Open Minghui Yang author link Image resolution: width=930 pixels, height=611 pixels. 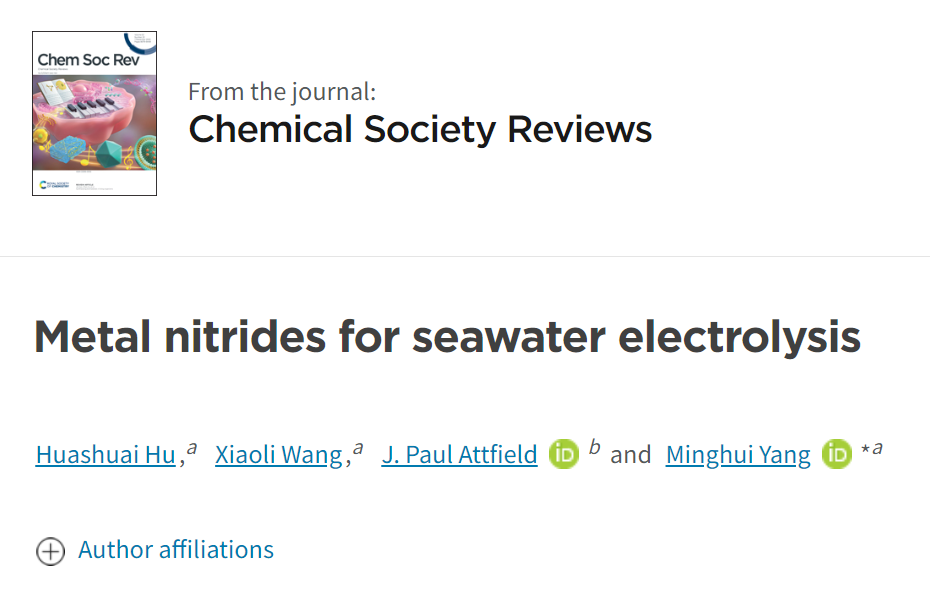[x=738, y=455]
